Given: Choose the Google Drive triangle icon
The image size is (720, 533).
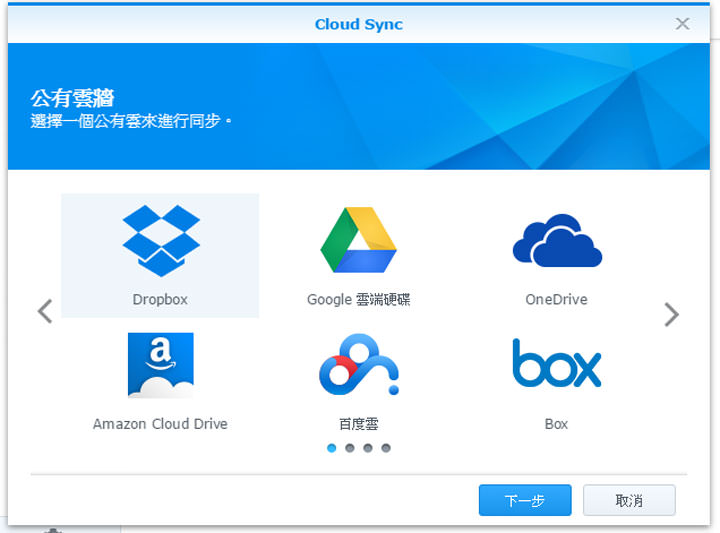Looking at the screenshot, I should click(358, 241).
